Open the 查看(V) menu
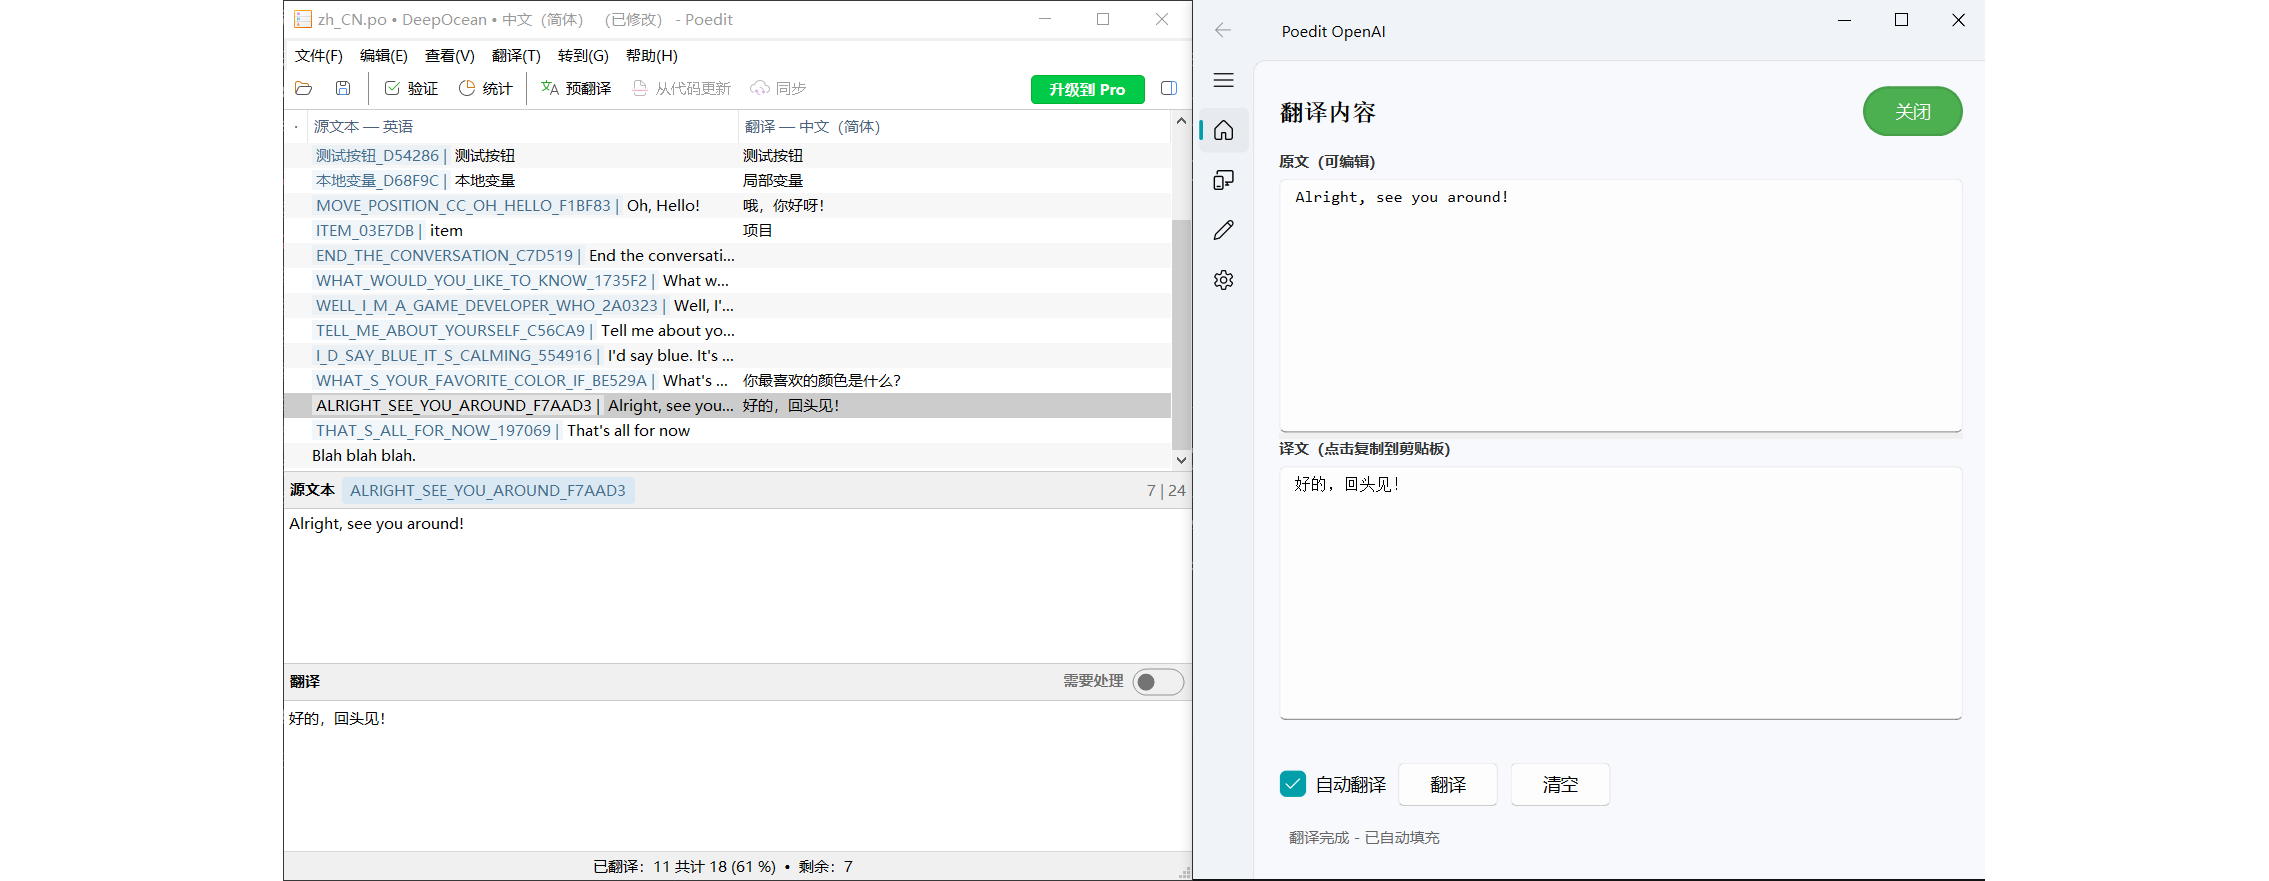Image resolution: width=2269 pixels, height=881 pixels. [450, 56]
